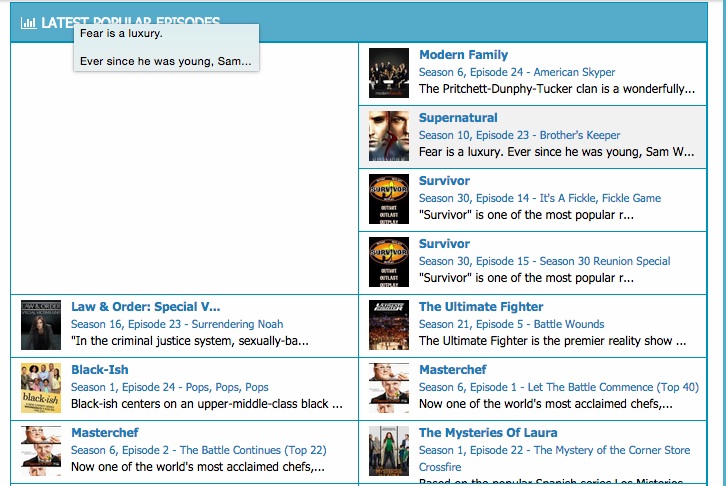Click the Supernatural poster thumbnail
The image size is (726, 486).
(388, 135)
